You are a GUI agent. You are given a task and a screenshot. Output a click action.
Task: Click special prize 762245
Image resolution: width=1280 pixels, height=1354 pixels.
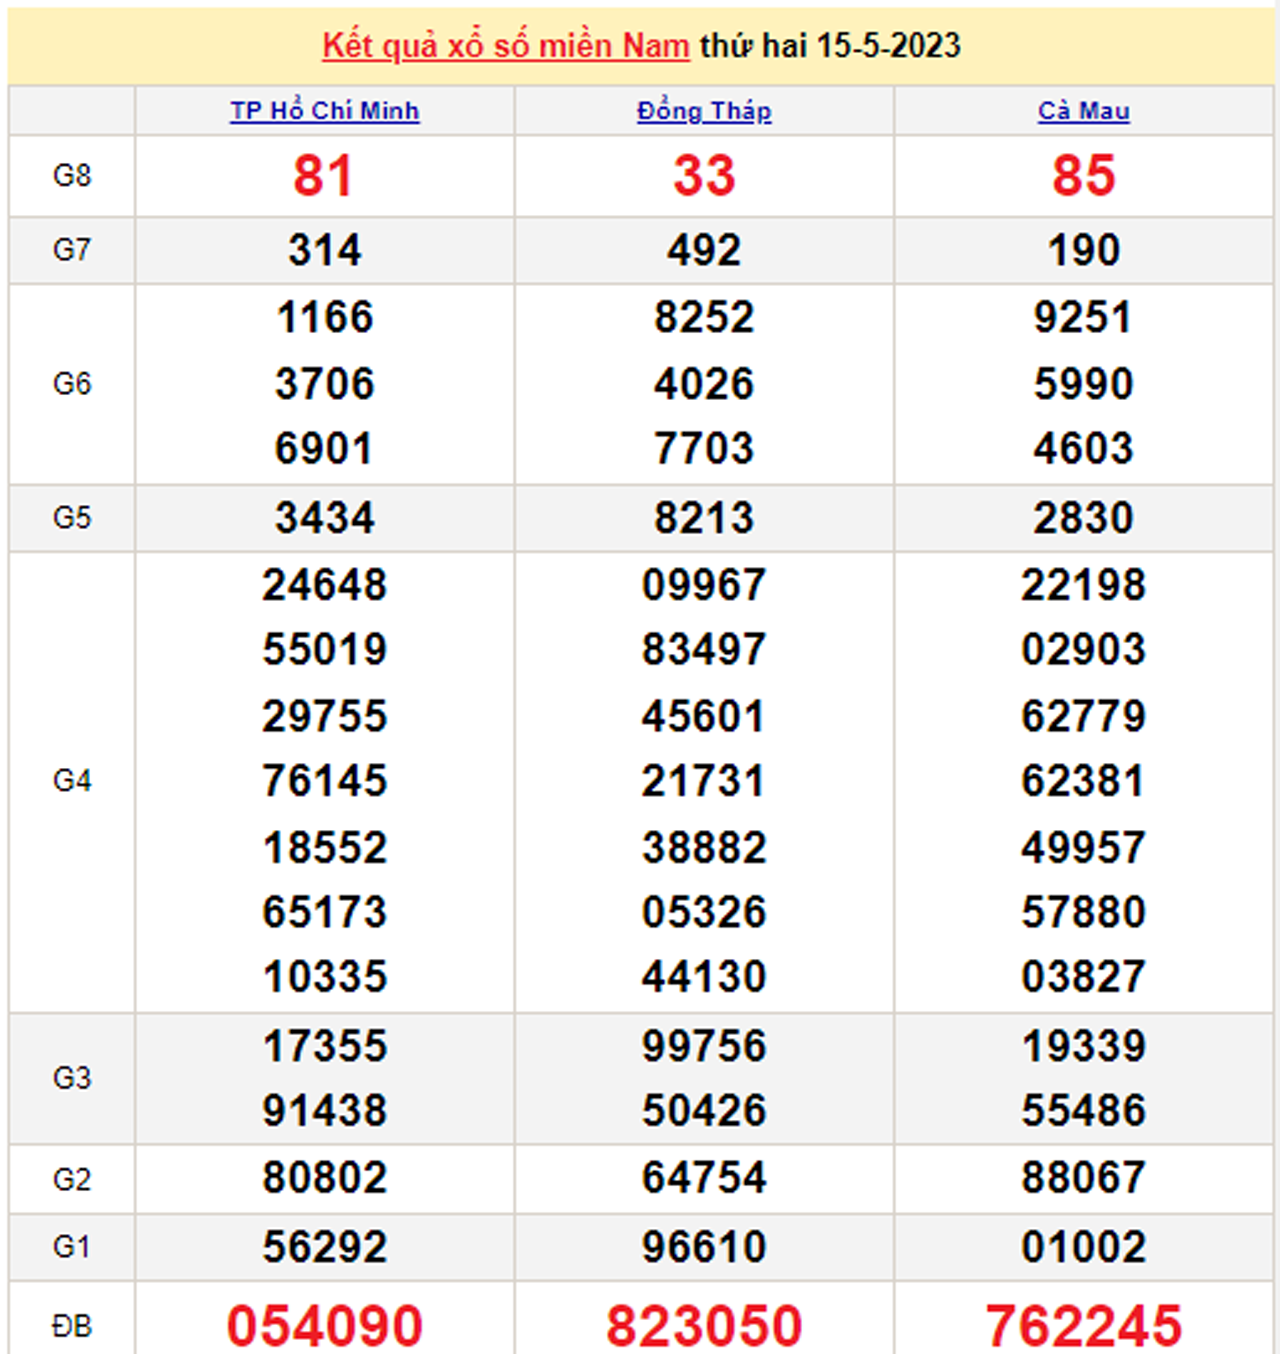pos(1083,1326)
